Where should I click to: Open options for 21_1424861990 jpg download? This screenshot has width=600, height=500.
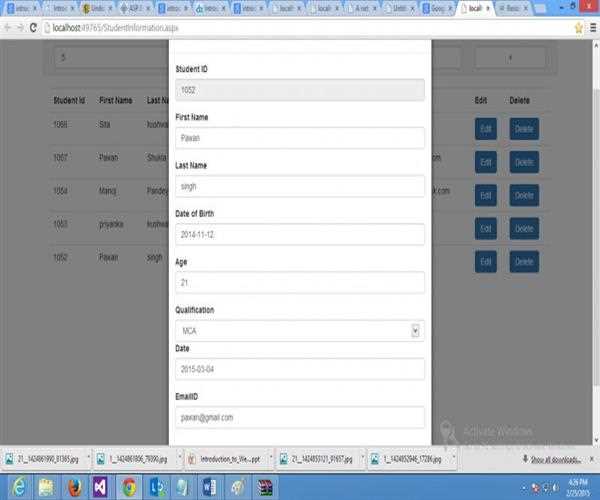click(90, 459)
